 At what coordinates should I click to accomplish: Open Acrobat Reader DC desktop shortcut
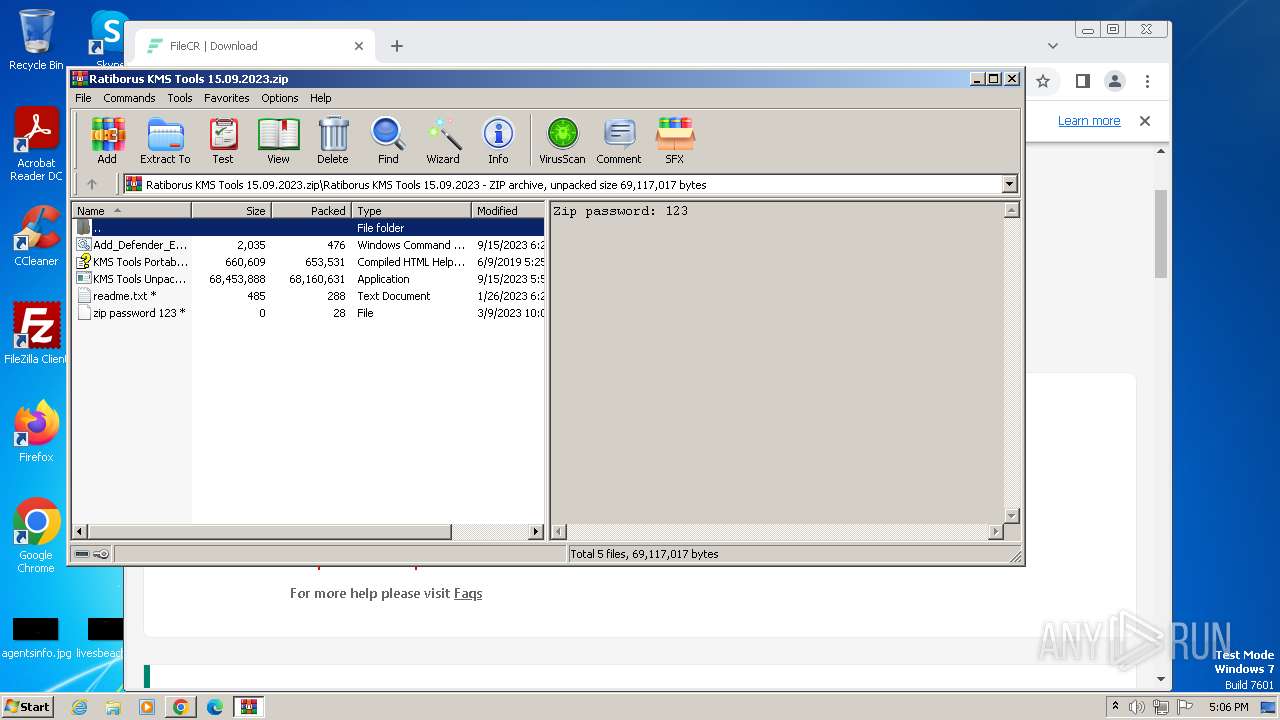click(36, 145)
